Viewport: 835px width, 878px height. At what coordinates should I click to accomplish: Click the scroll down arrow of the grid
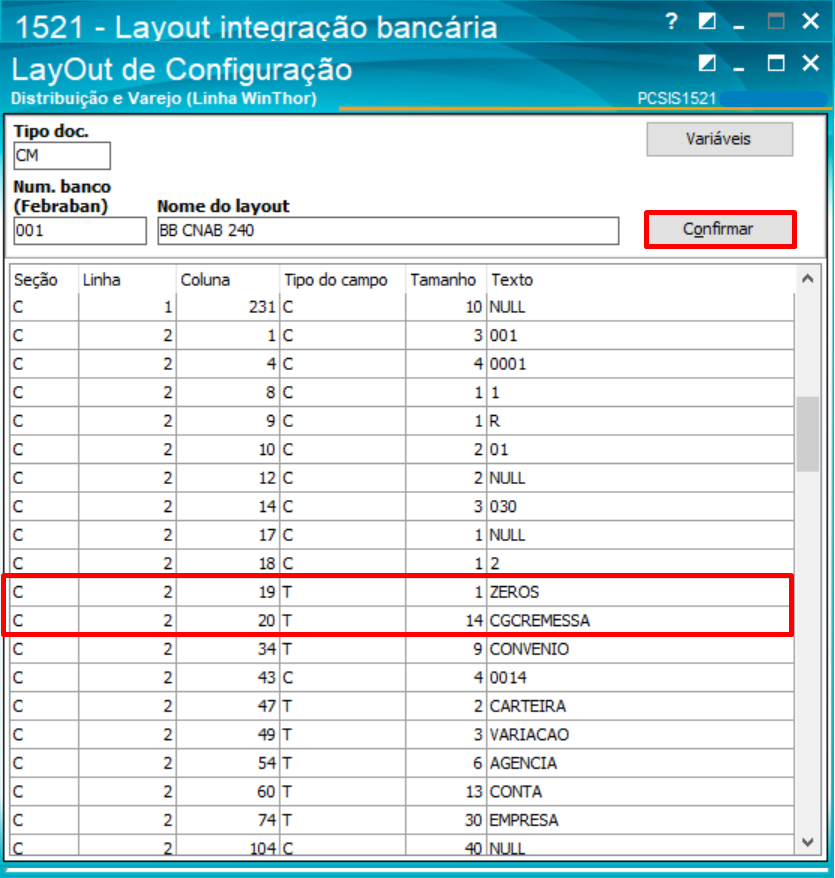point(808,842)
